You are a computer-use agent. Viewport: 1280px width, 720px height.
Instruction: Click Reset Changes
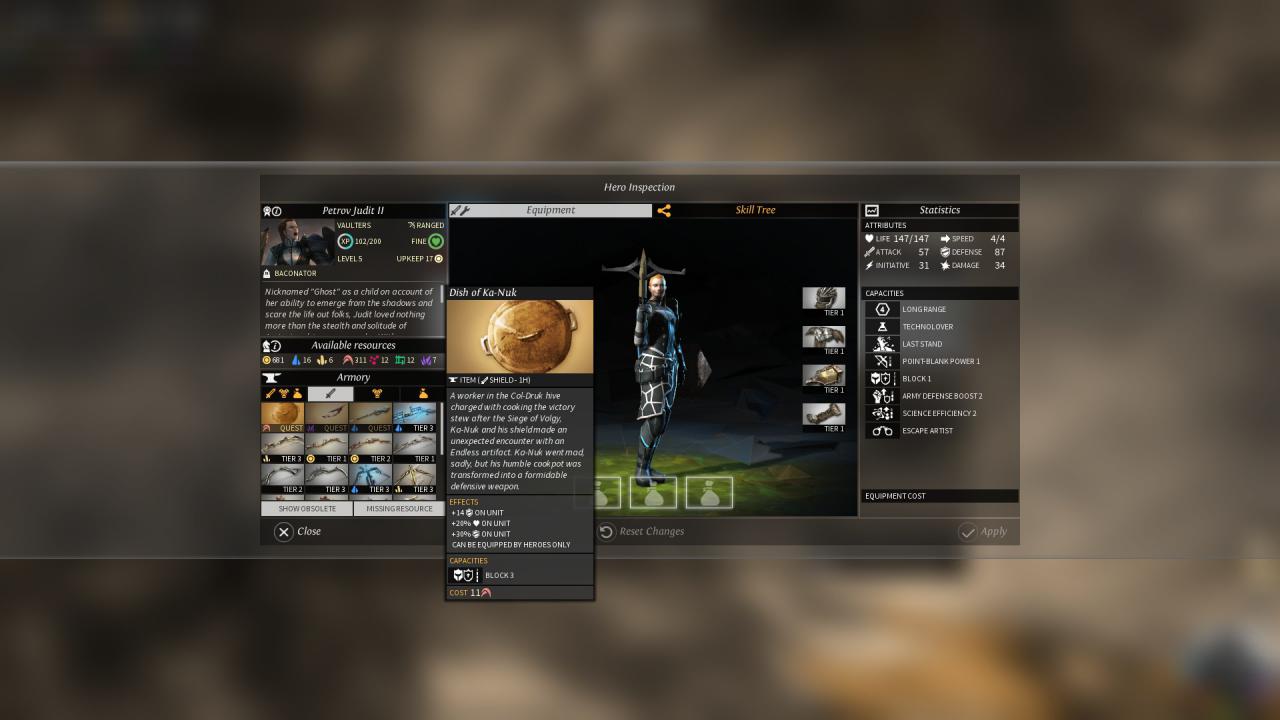pos(641,531)
